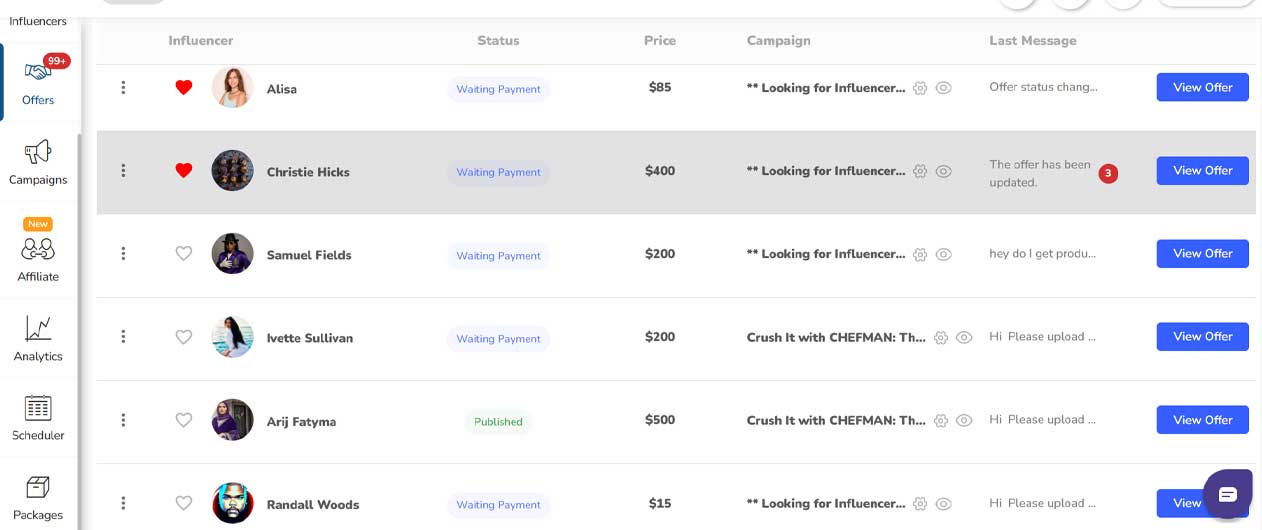
Task: Click the unread messages badge showing 3
Action: click(1108, 173)
